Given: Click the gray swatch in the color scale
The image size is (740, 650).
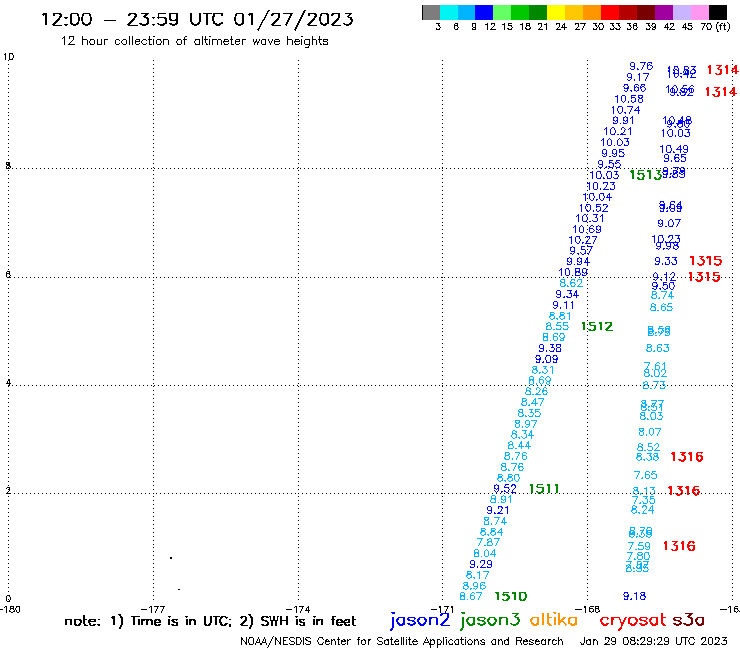Looking at the screenshot, I should coord(431,12).
